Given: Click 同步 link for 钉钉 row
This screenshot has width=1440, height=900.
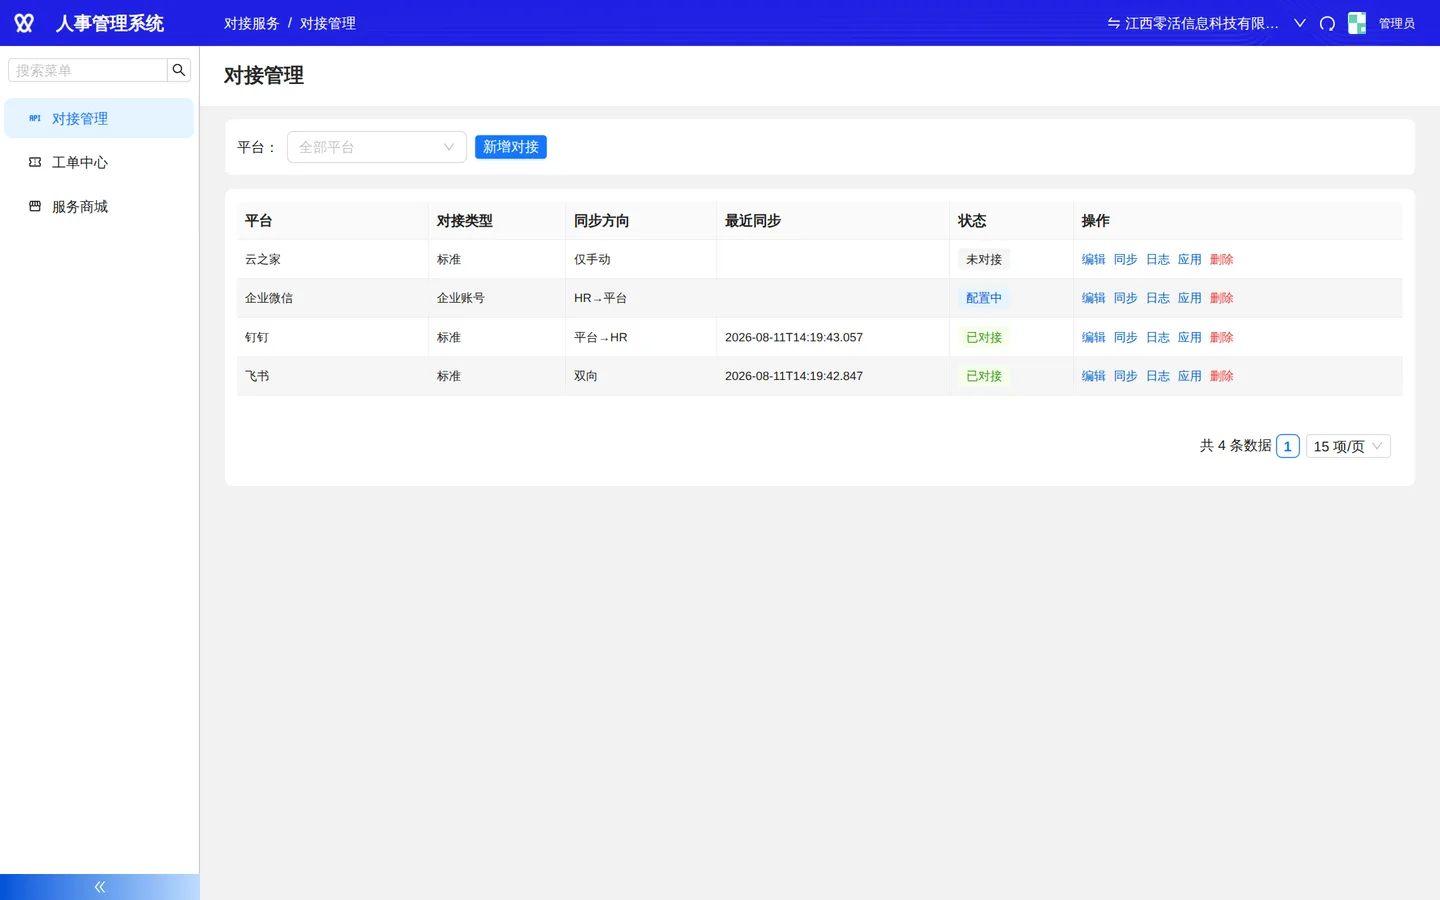Looking at the screenshot, I should (1126, 337).
